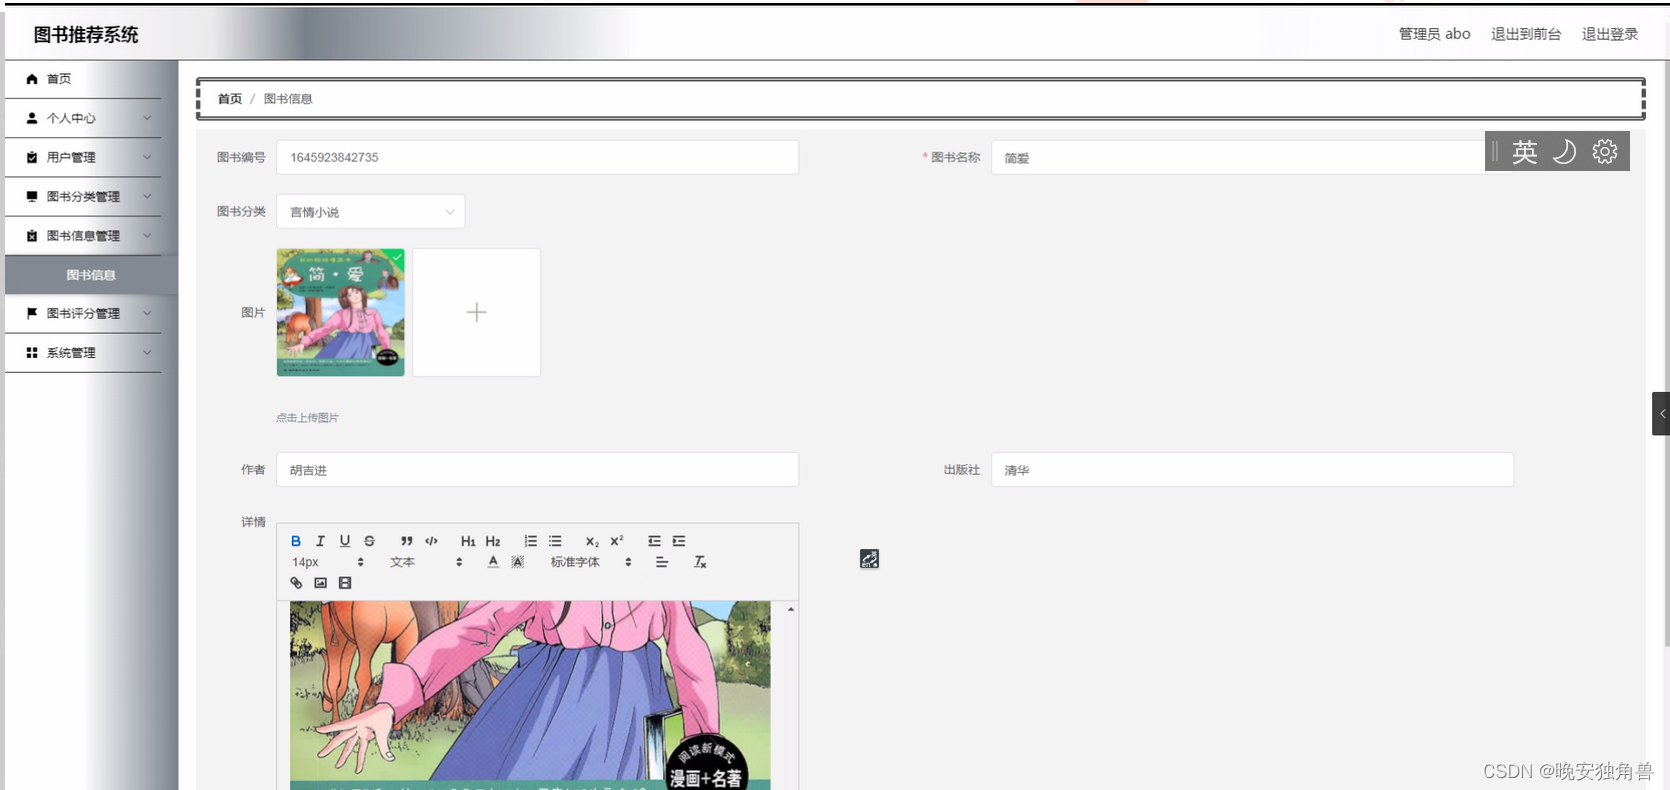
Task: Click the 首页 breadcrumb link
Action: click(230, 99)
